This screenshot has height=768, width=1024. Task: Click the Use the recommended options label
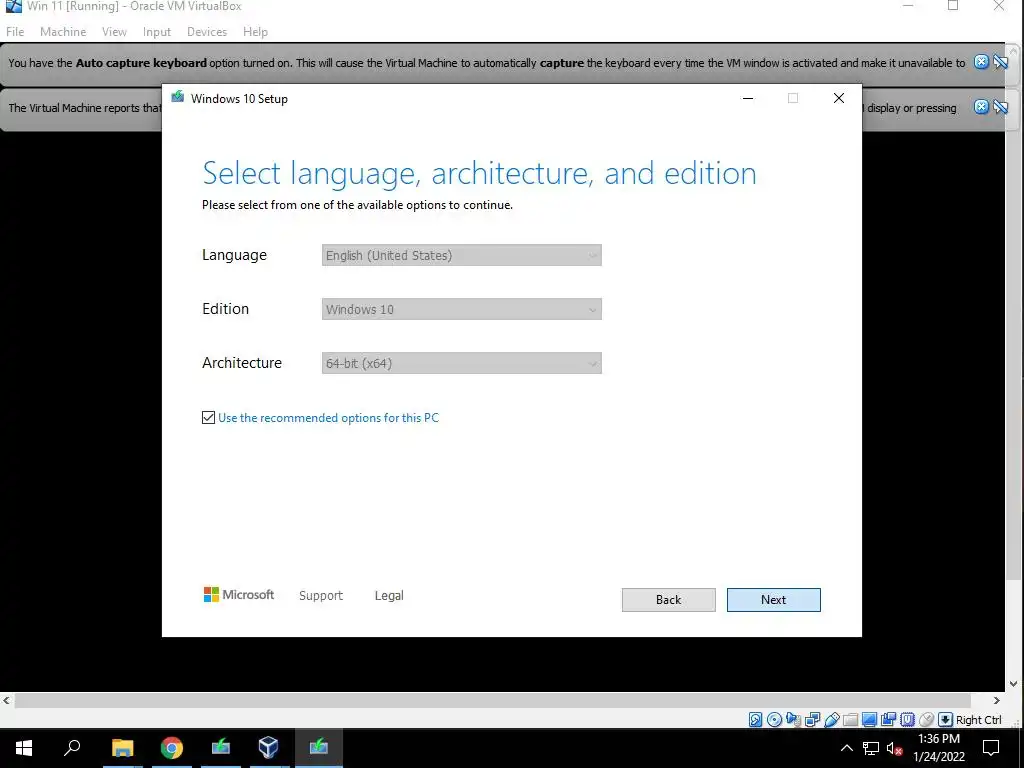tap(328, 418)
